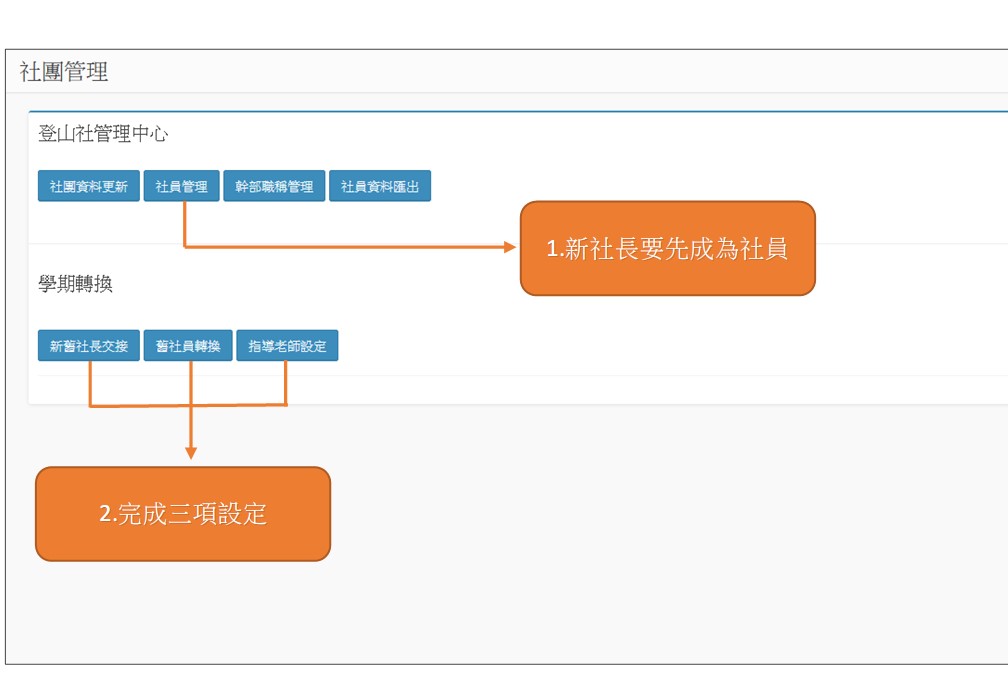Click the orange callout 1.新社長要先成為社員

(667, 249)
